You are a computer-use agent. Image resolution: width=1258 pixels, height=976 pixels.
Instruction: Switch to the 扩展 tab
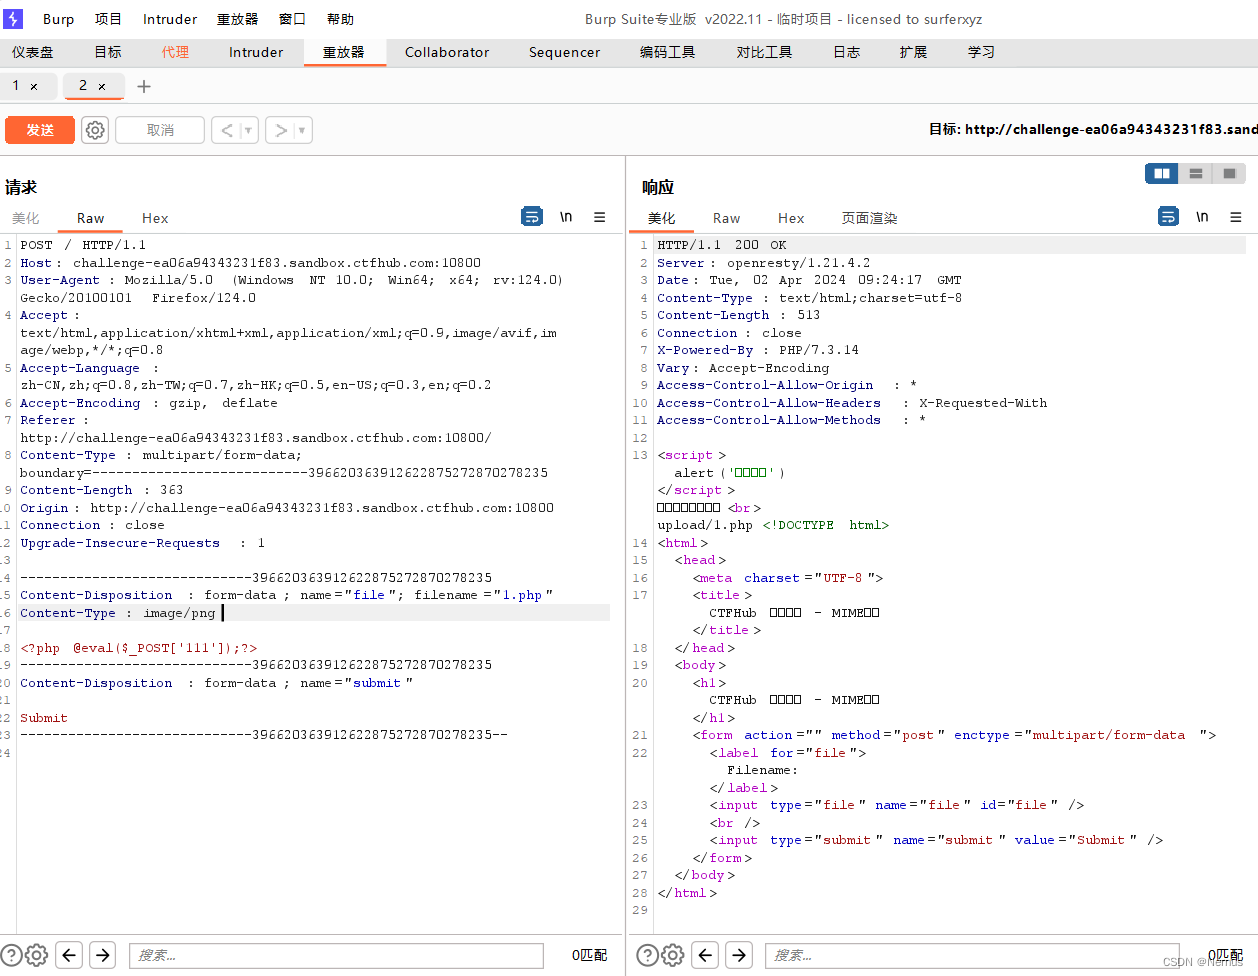coord(913,52)
